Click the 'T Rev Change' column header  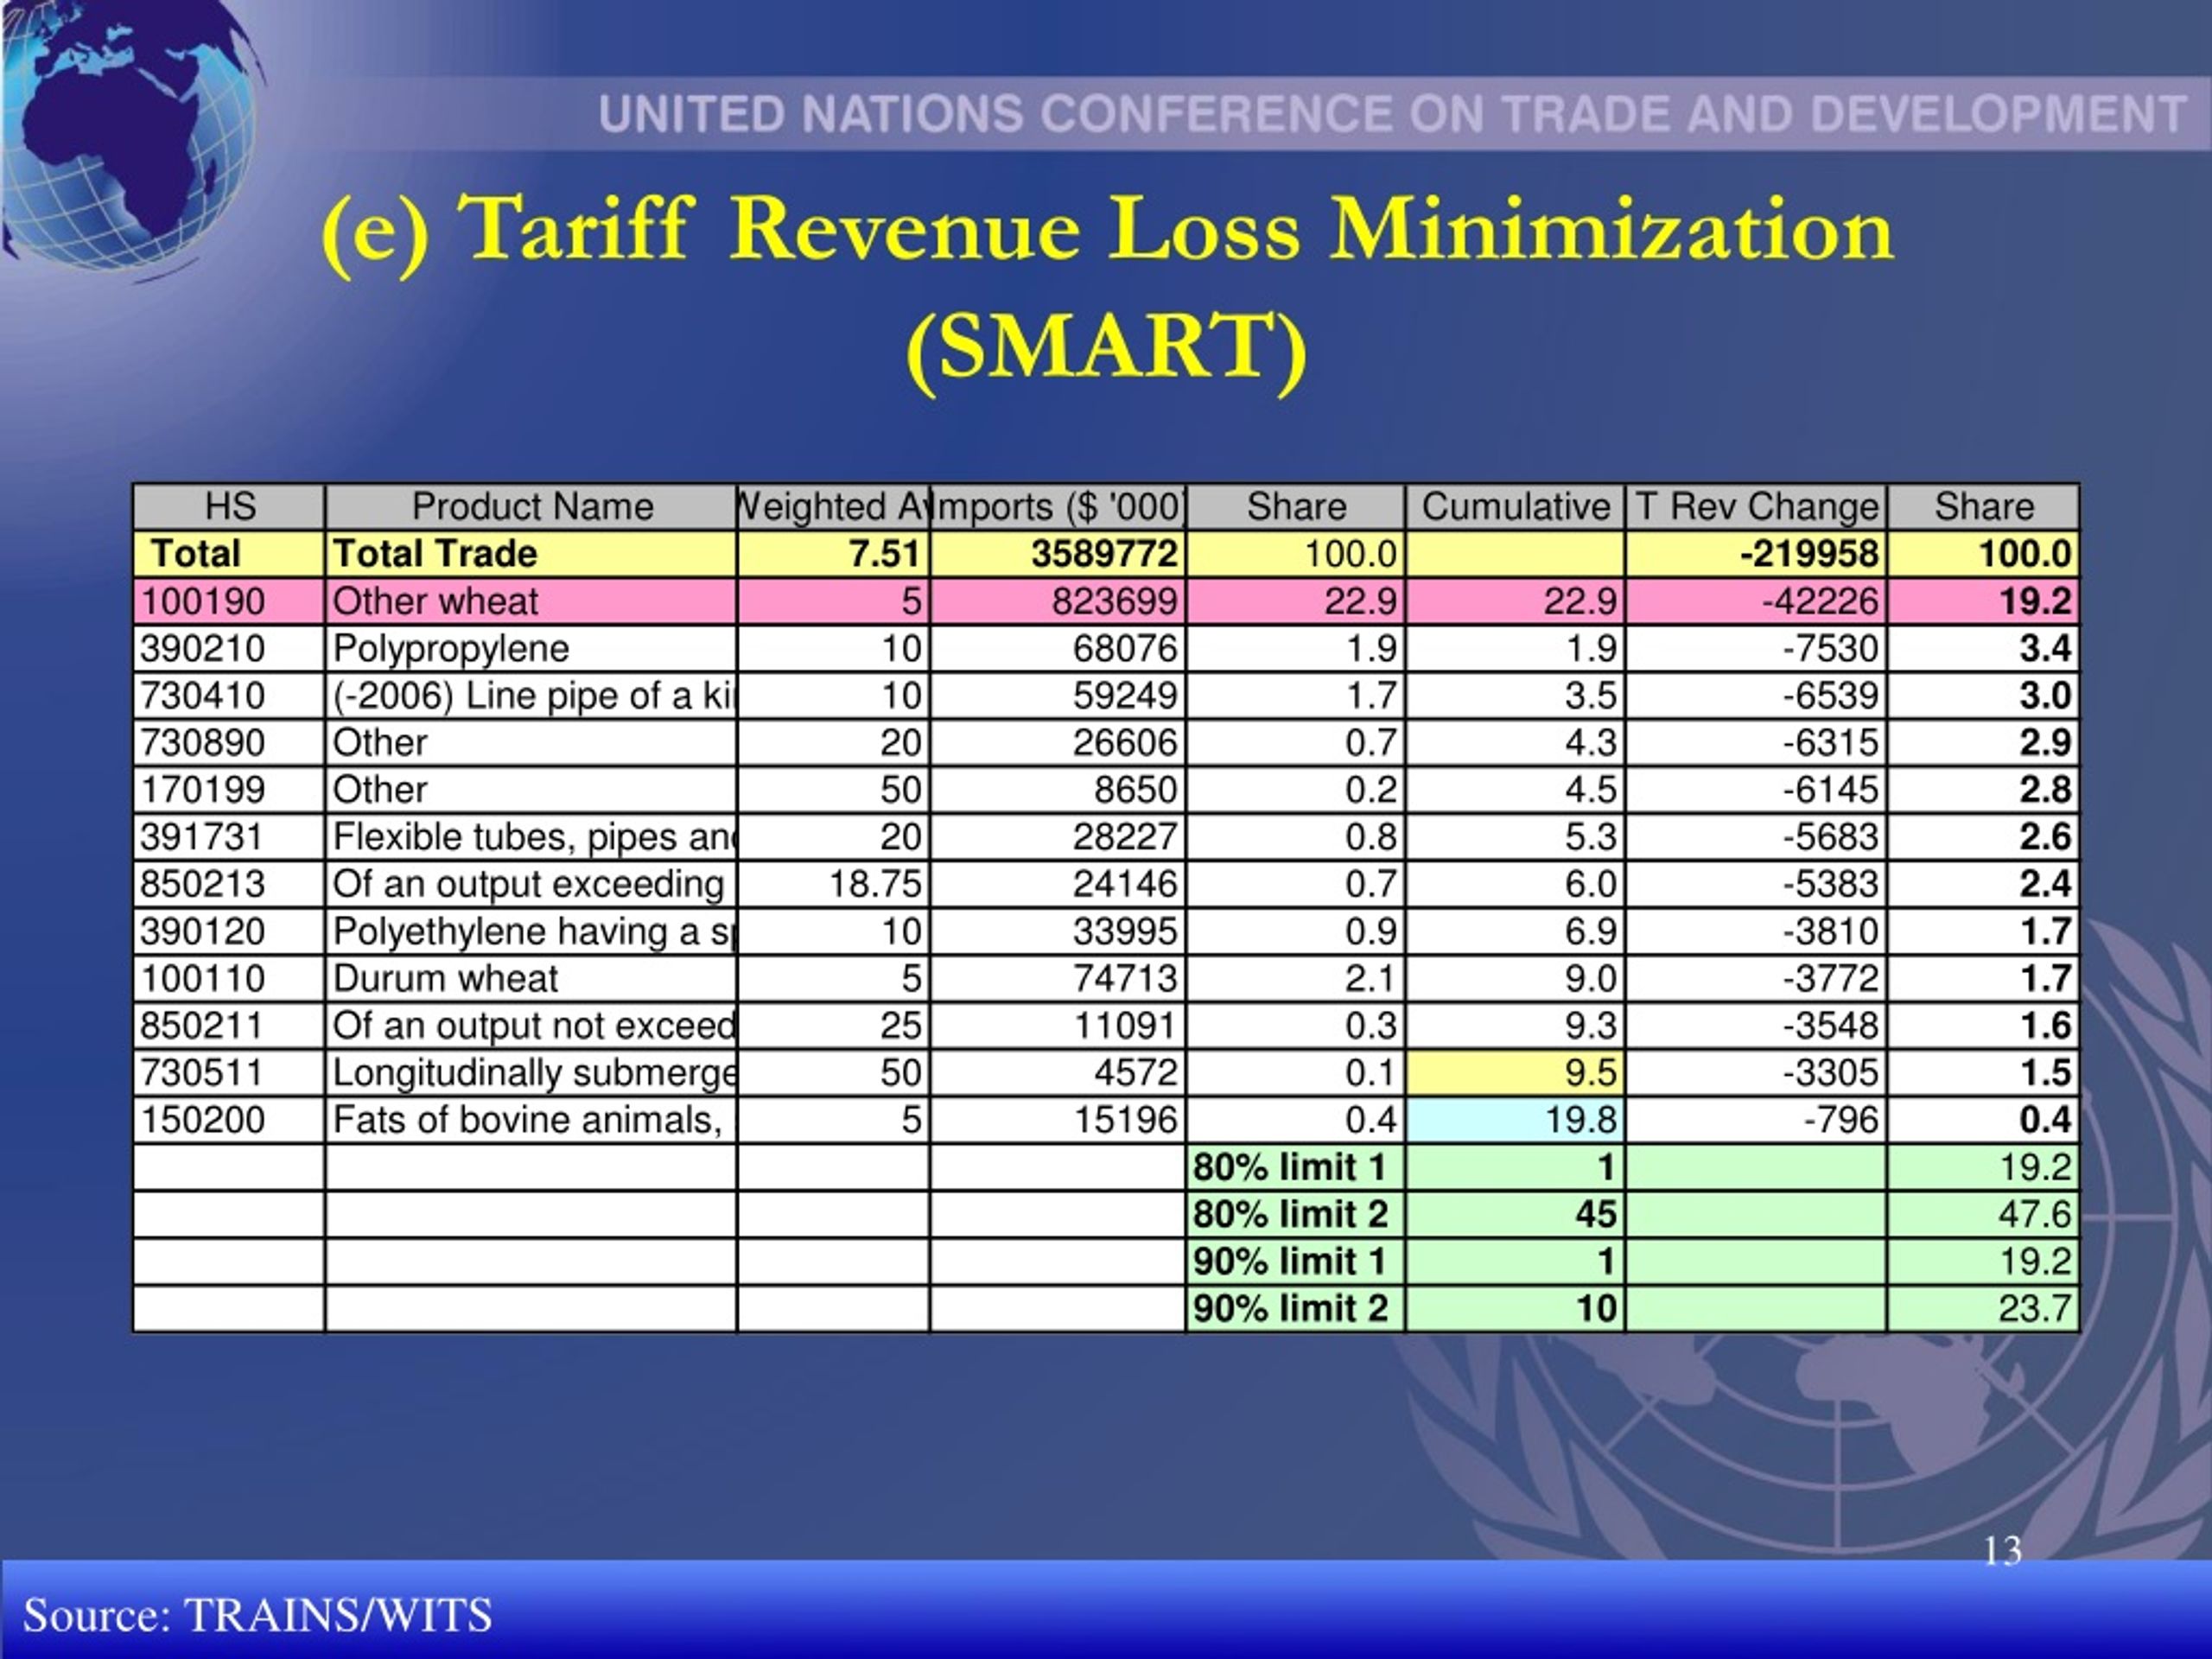click(x=1756, y=507)
